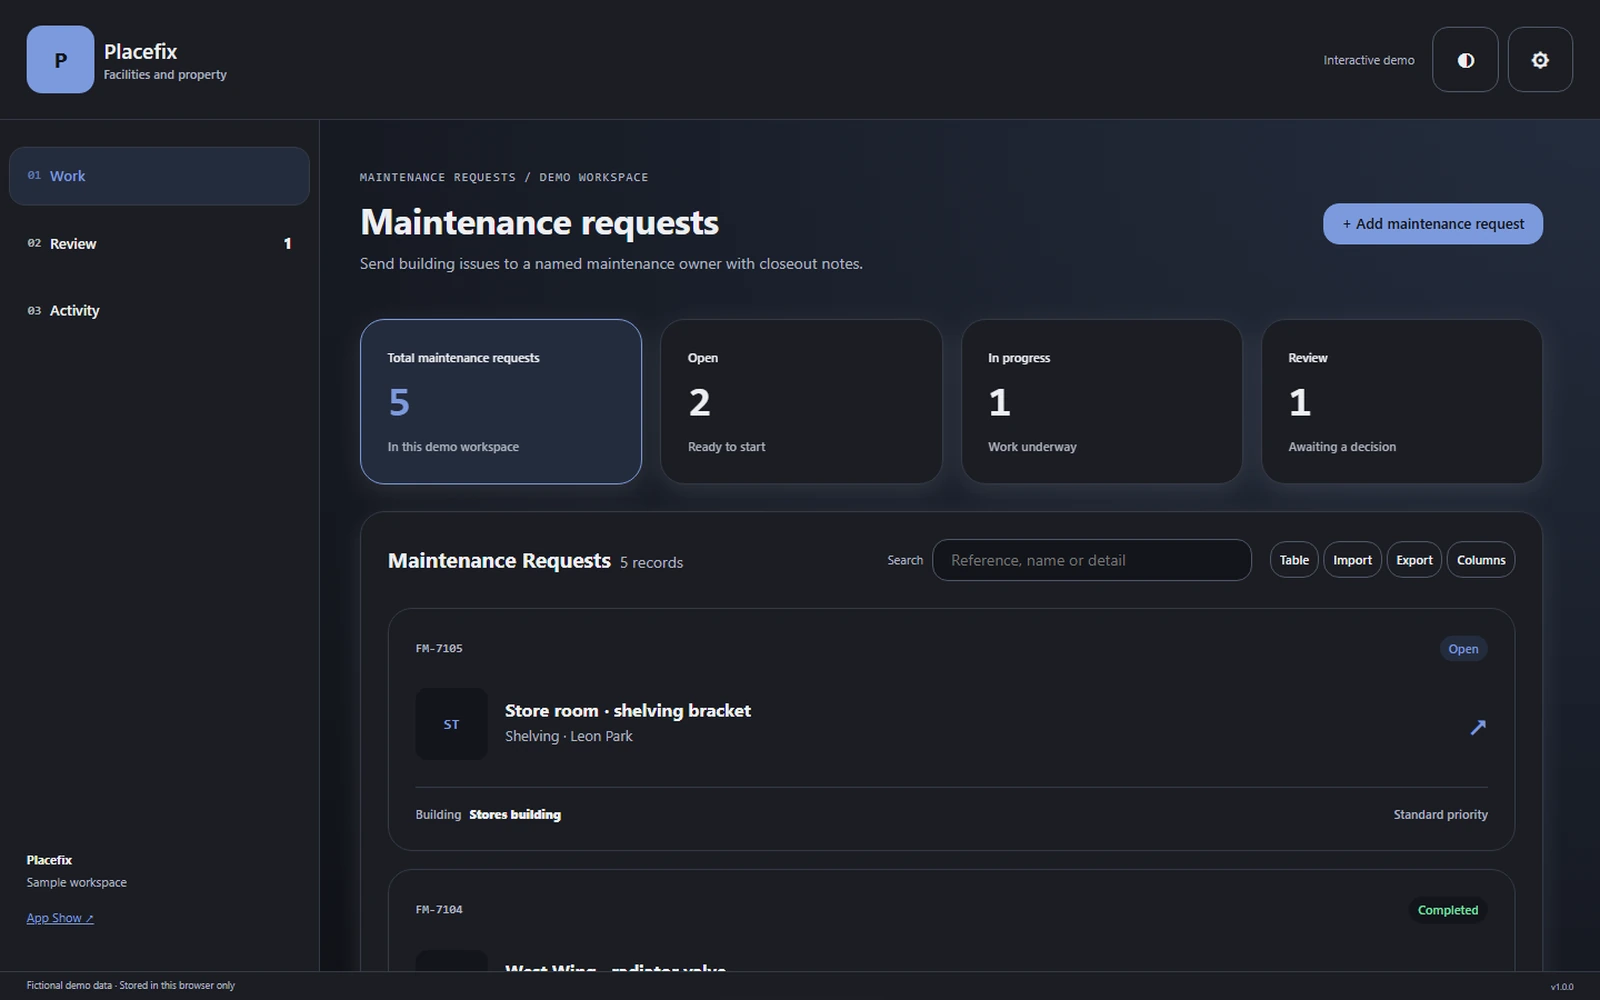Click the Review badge count 1
Screen dimensions: 1600x1000
(287, 244)
